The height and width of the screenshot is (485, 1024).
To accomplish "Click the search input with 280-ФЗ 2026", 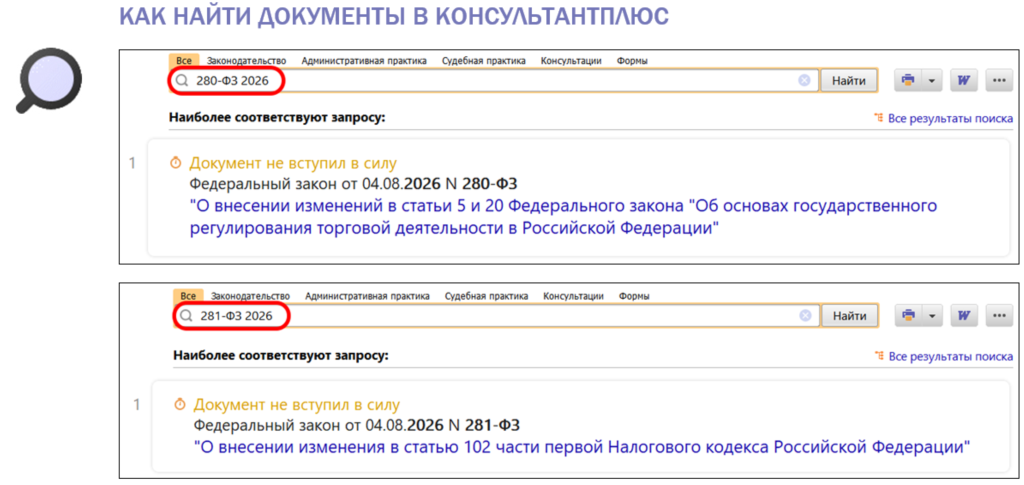I will tap(493, 80).
